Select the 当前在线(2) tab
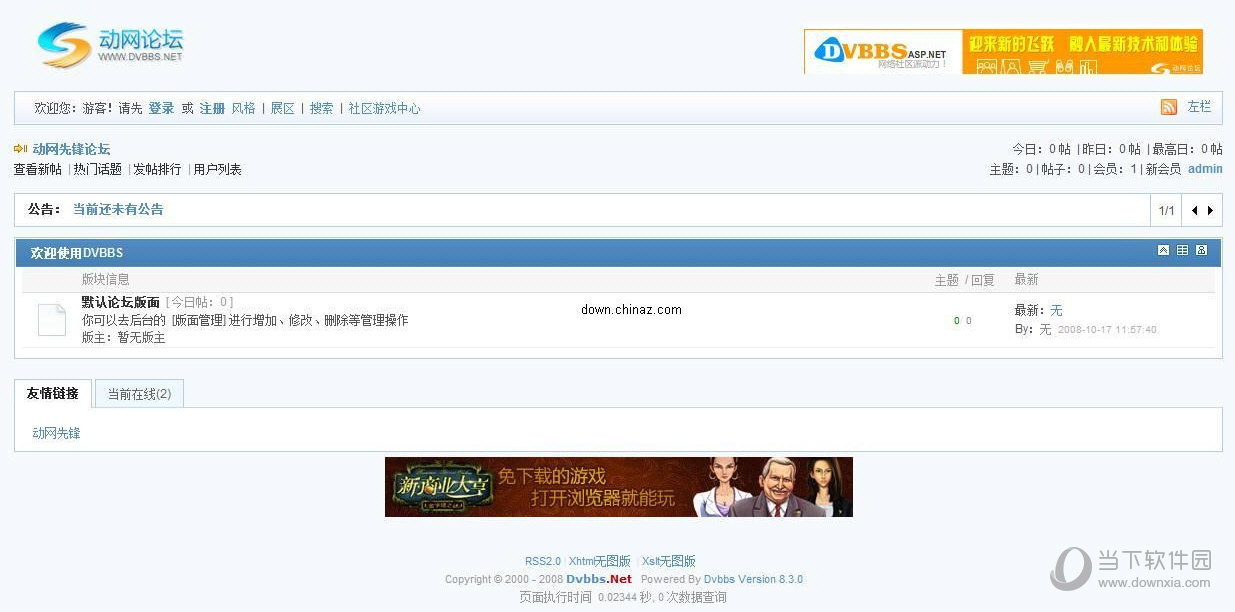This screenshot has width=1235, height=612. point(139,394)
